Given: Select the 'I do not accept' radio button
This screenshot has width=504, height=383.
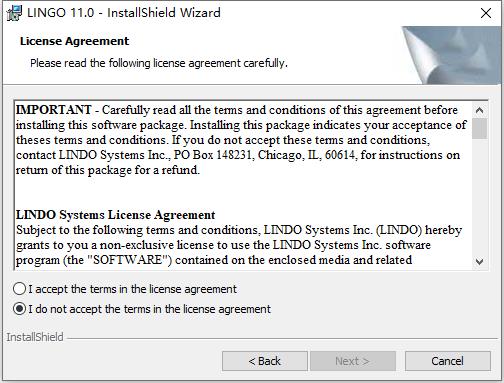Looking at the screenshot, I should click(19, 309).
